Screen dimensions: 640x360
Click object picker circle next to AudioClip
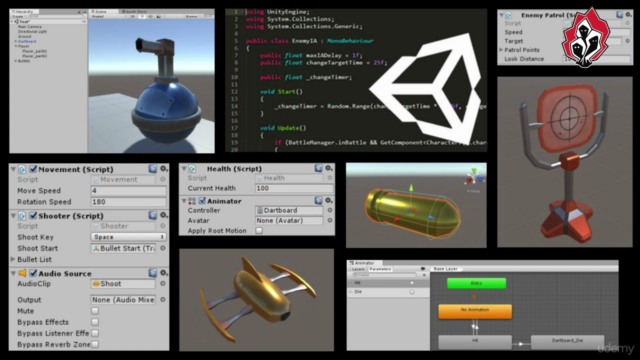point(162,283)
